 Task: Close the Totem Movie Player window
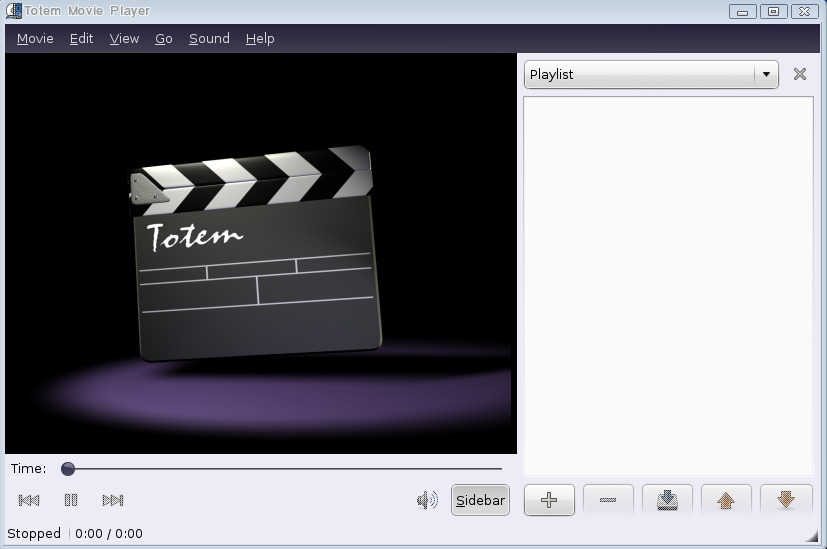804,11
